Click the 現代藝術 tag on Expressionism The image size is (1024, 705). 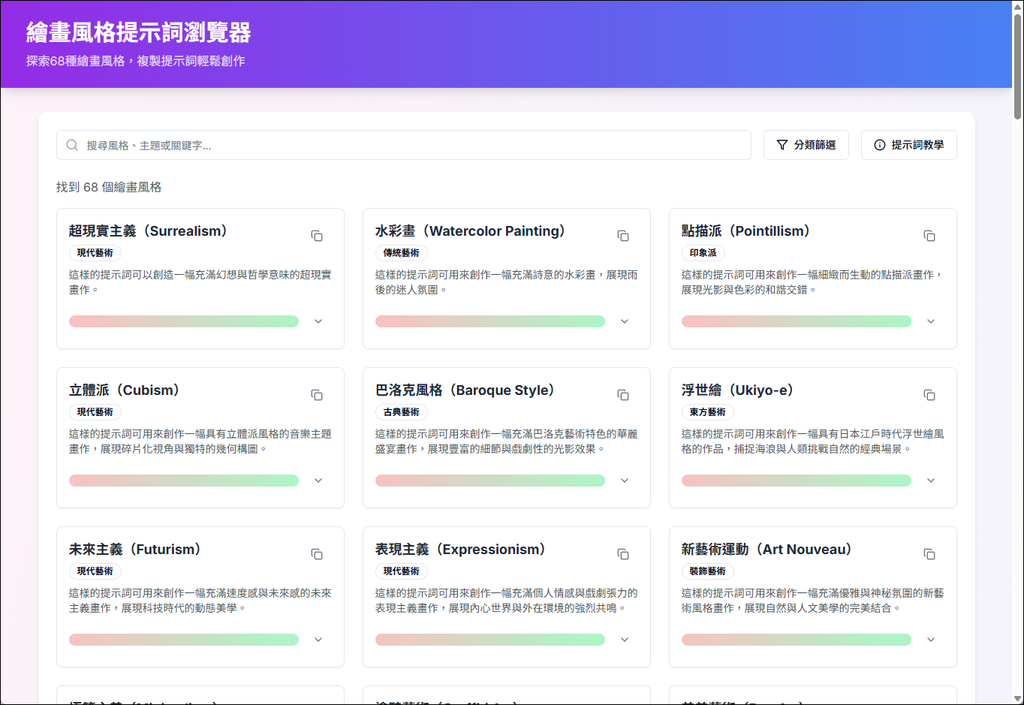pyautogui.click(x=402, y=571)
